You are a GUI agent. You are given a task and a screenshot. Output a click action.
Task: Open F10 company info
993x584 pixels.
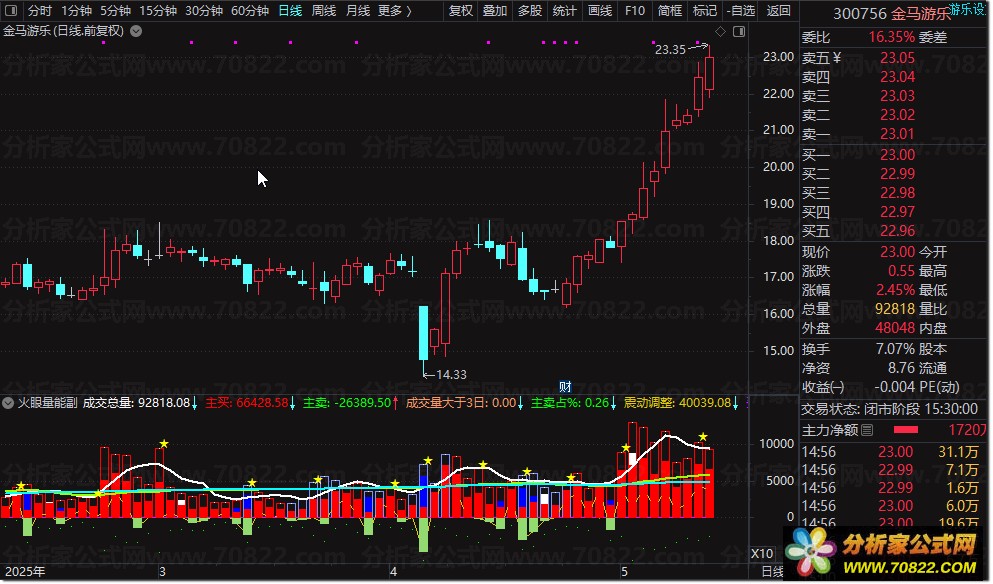click(x=635, y=11)
